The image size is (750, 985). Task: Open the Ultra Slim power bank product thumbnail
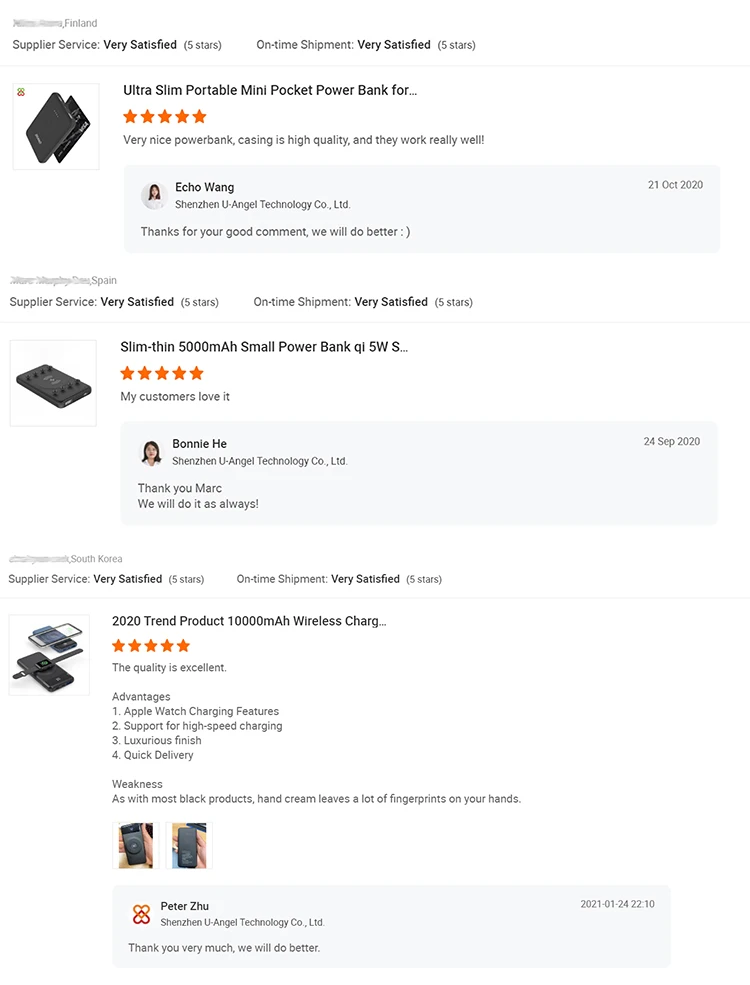55,126
